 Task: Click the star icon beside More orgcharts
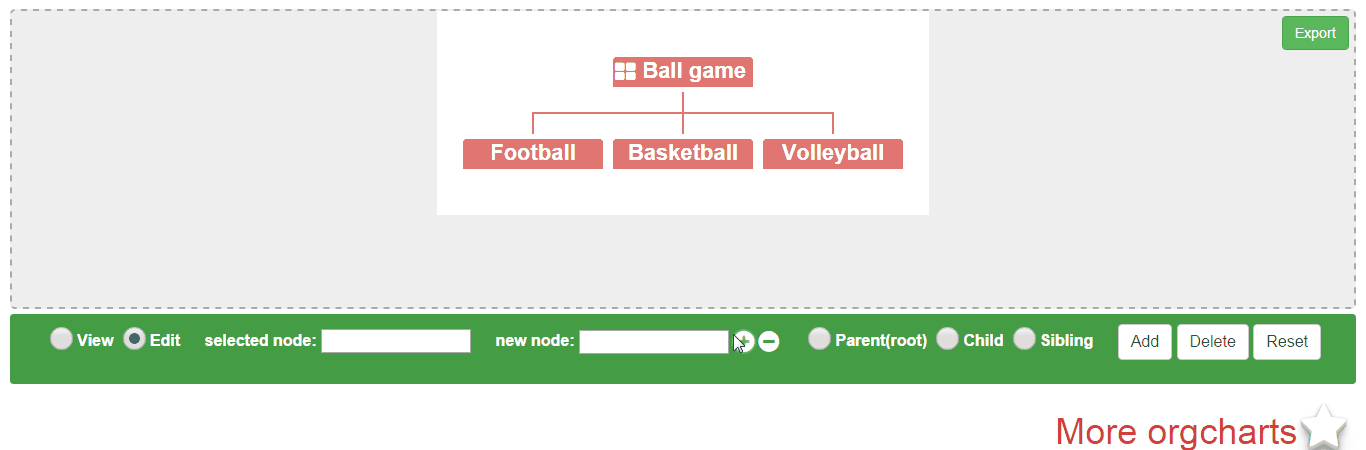coord(1324,428)
